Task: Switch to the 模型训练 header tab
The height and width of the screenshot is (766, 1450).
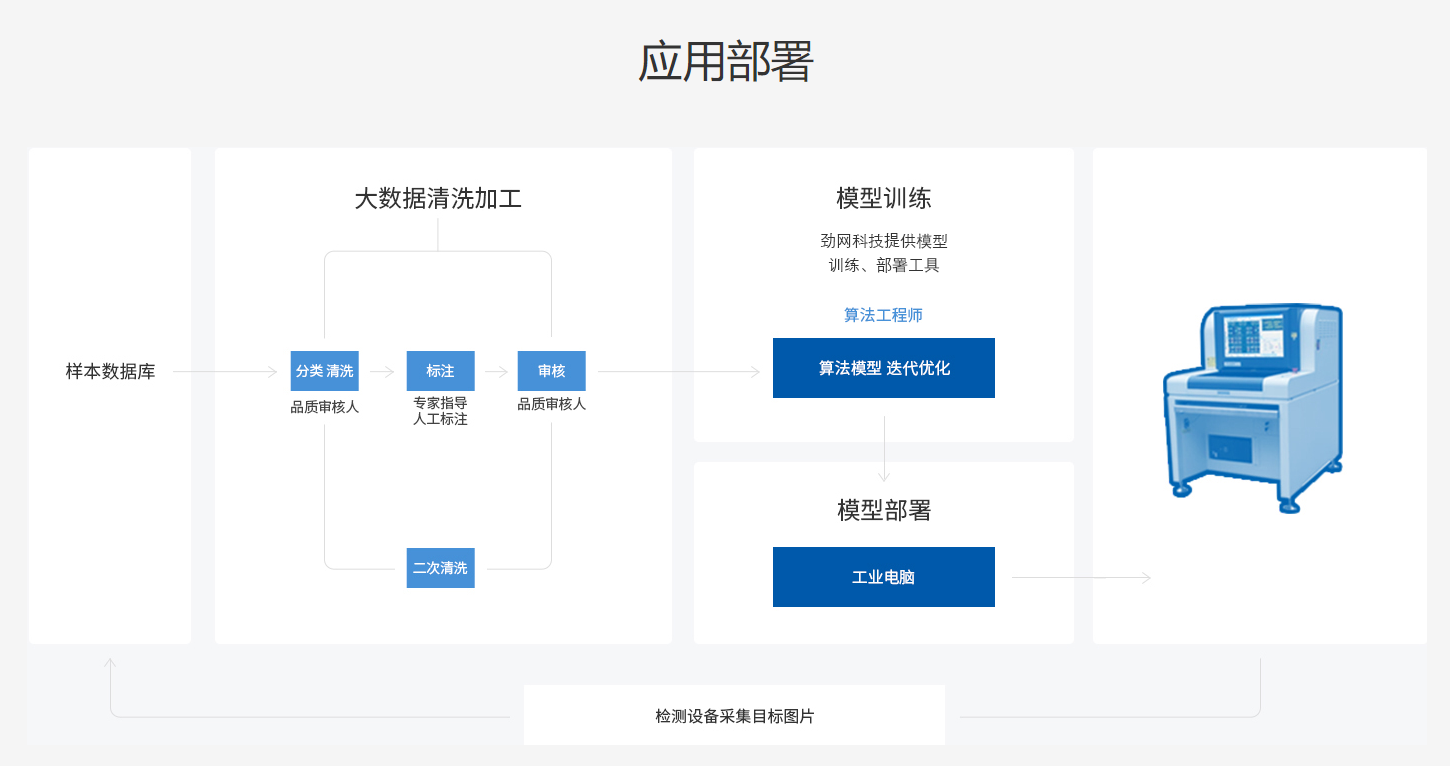Action: pyautogui.click(x=883, y=197)
